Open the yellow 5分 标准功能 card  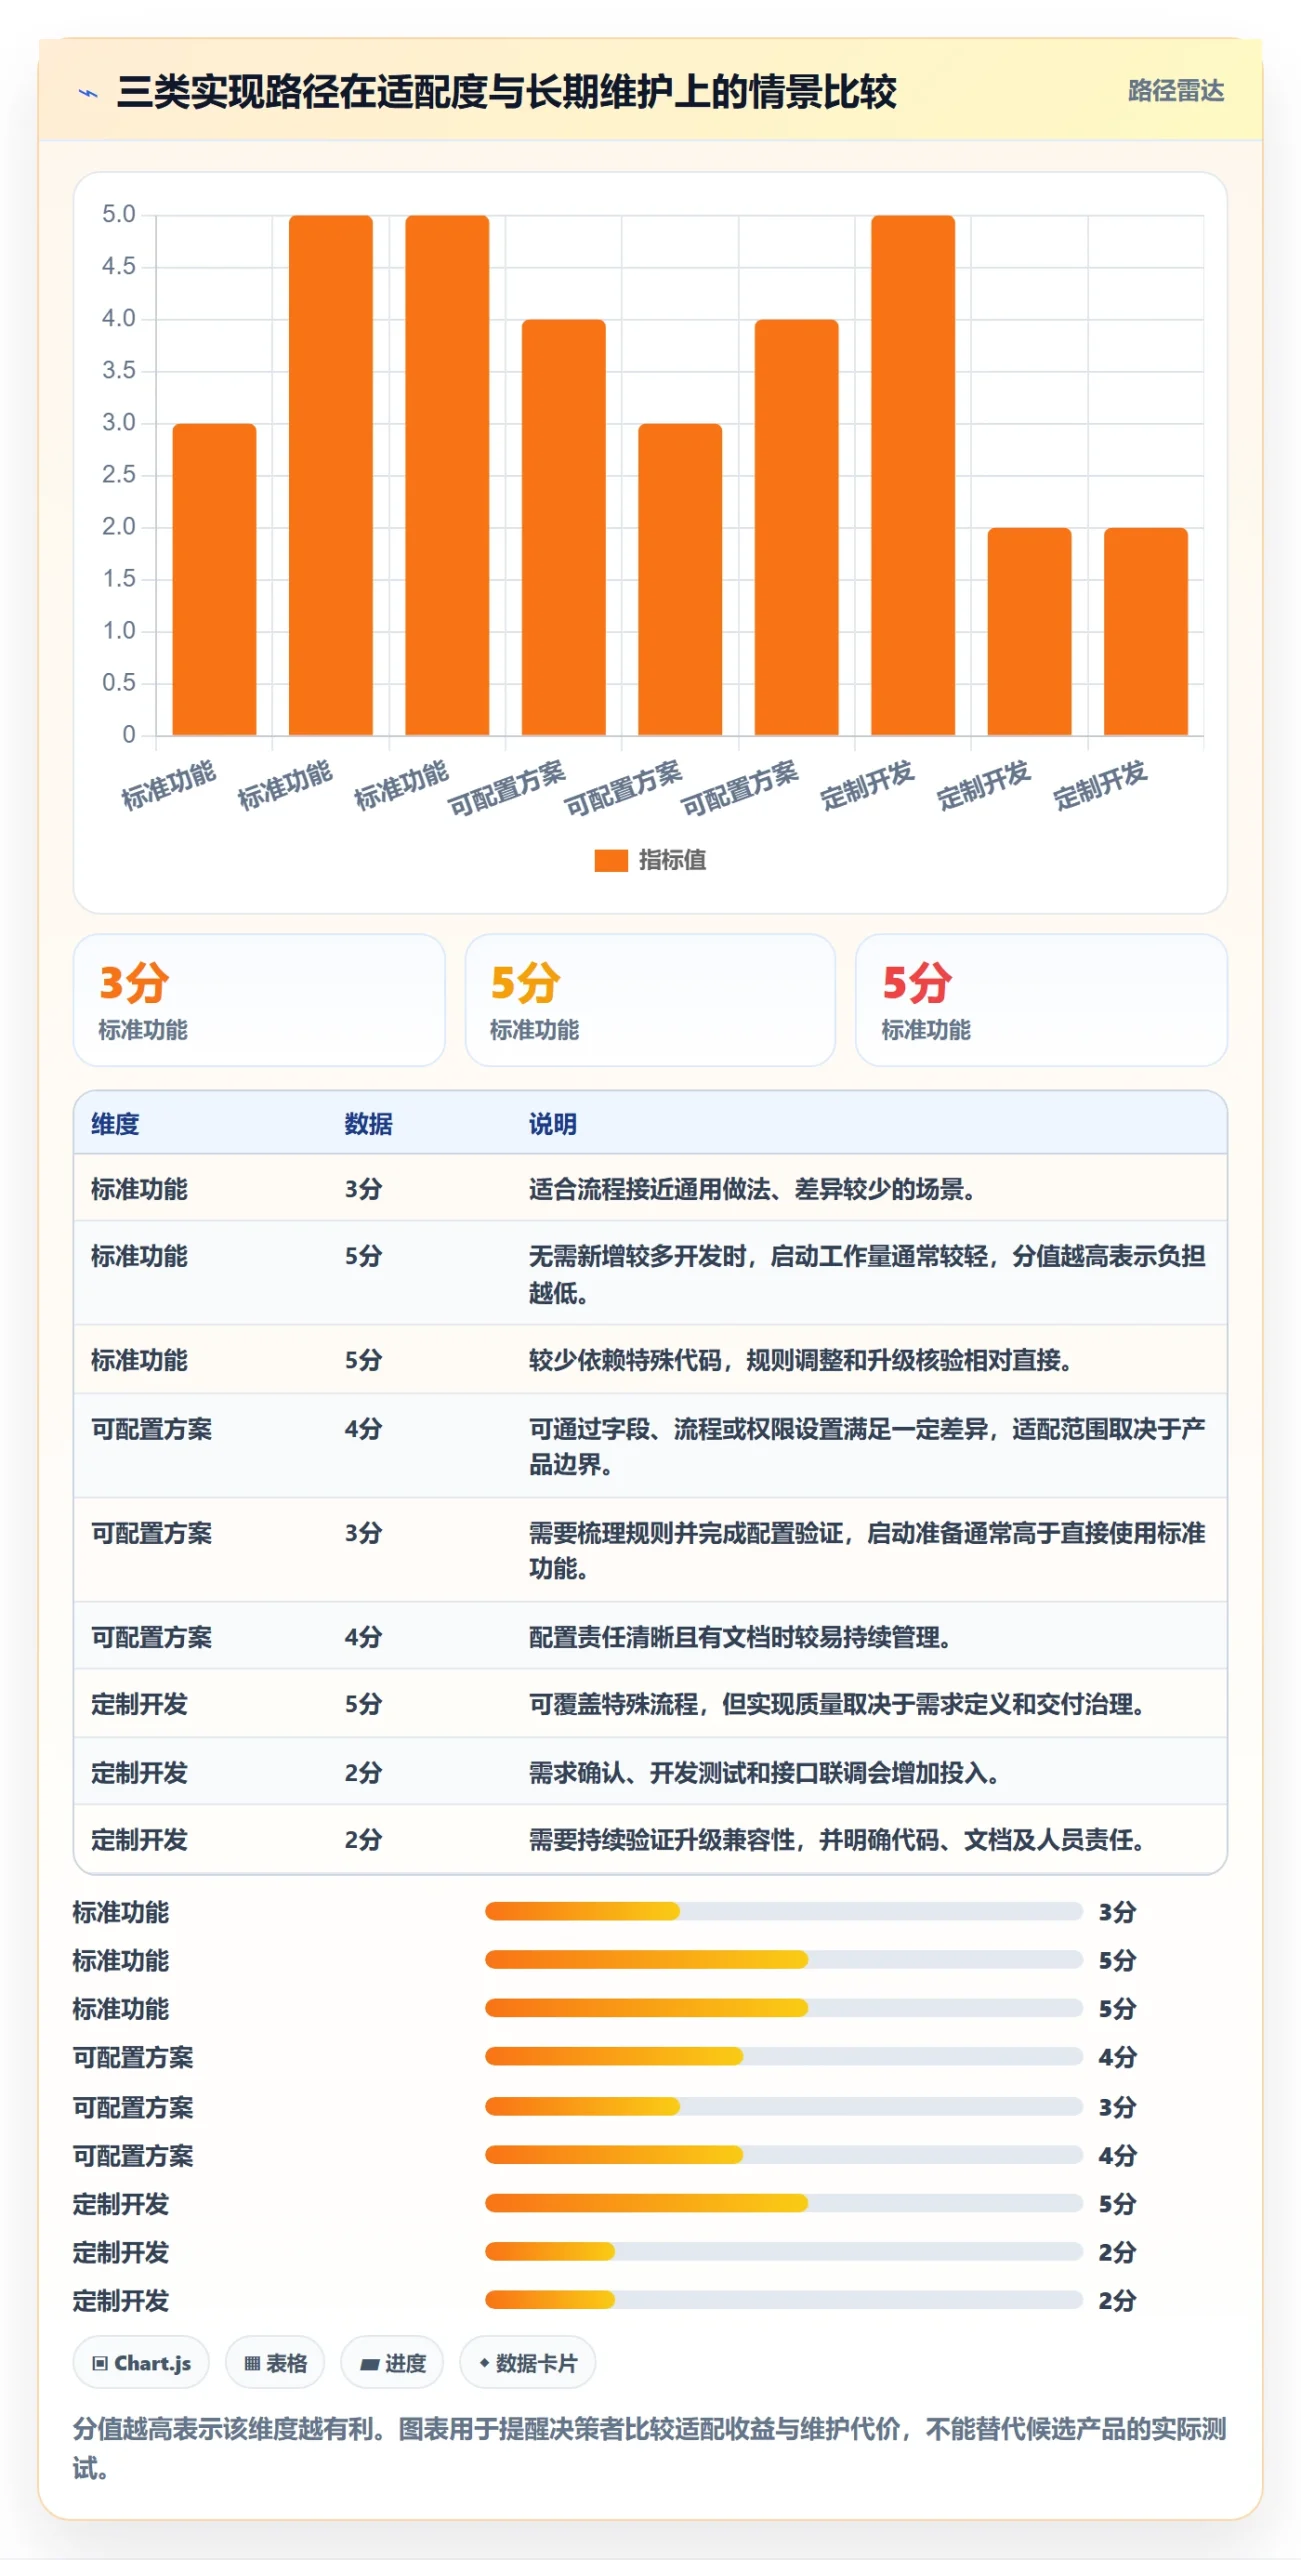(x=650, y=1000)
